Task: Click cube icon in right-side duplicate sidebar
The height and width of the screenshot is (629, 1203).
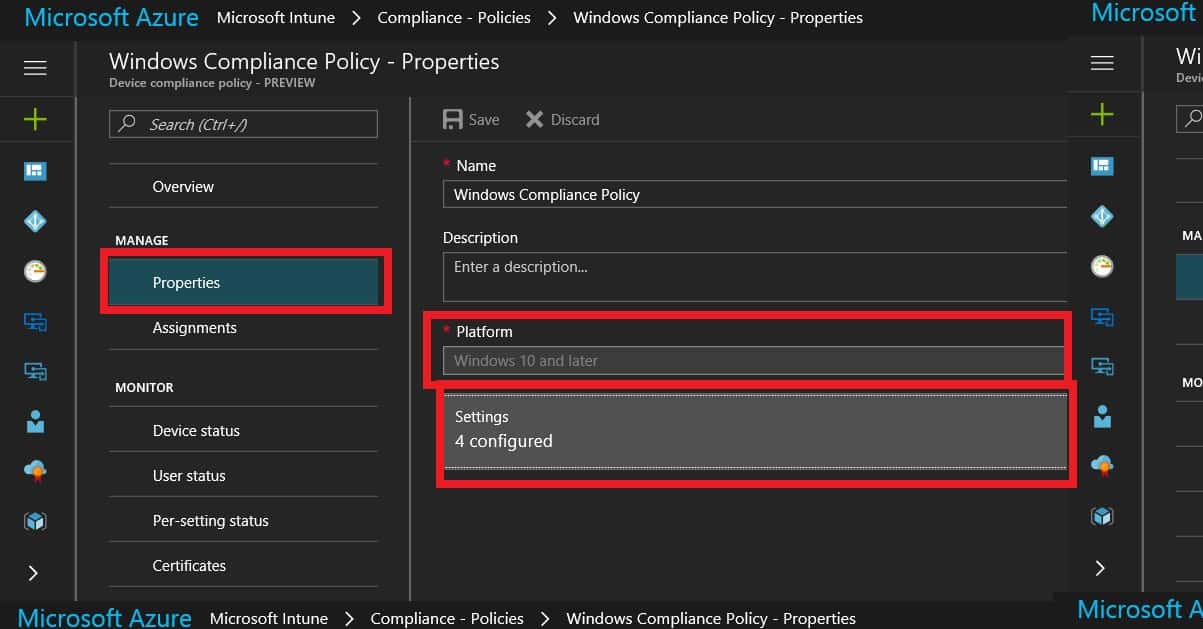Action: click(1102, 516)
